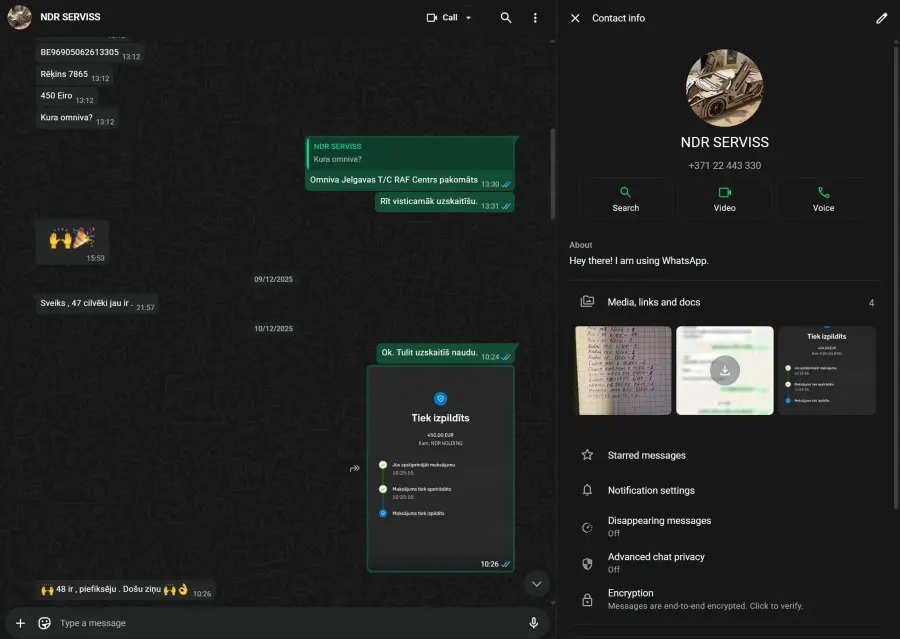This screenshot has width=900, height=639.
Task: Close the Contact info panel
Action: 575,18
